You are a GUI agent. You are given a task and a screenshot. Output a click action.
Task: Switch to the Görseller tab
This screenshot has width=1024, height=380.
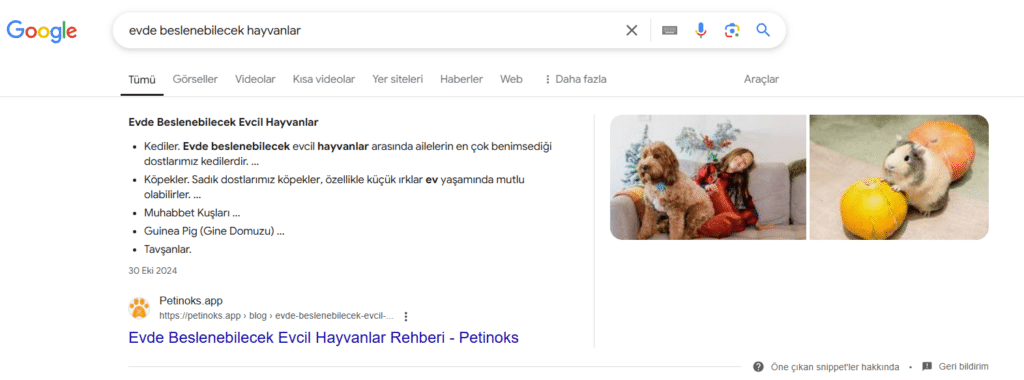(x=195, y=79)
